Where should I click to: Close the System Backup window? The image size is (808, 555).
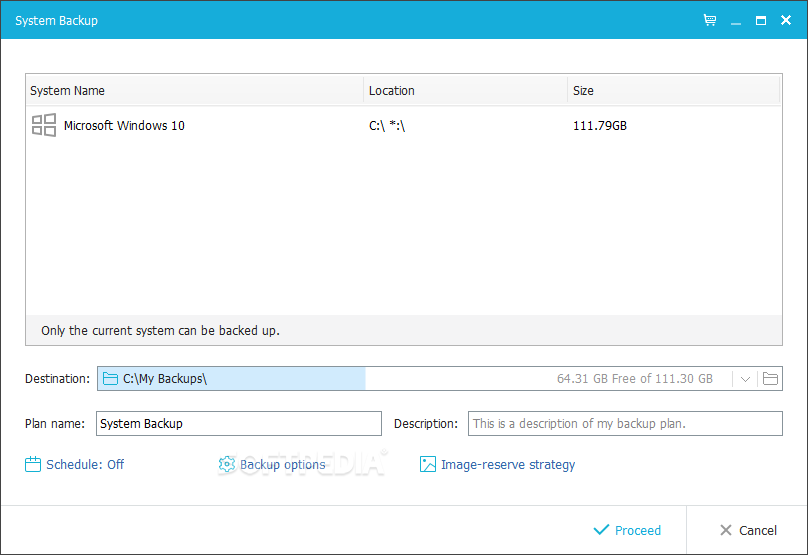click(x=786, y=20)
